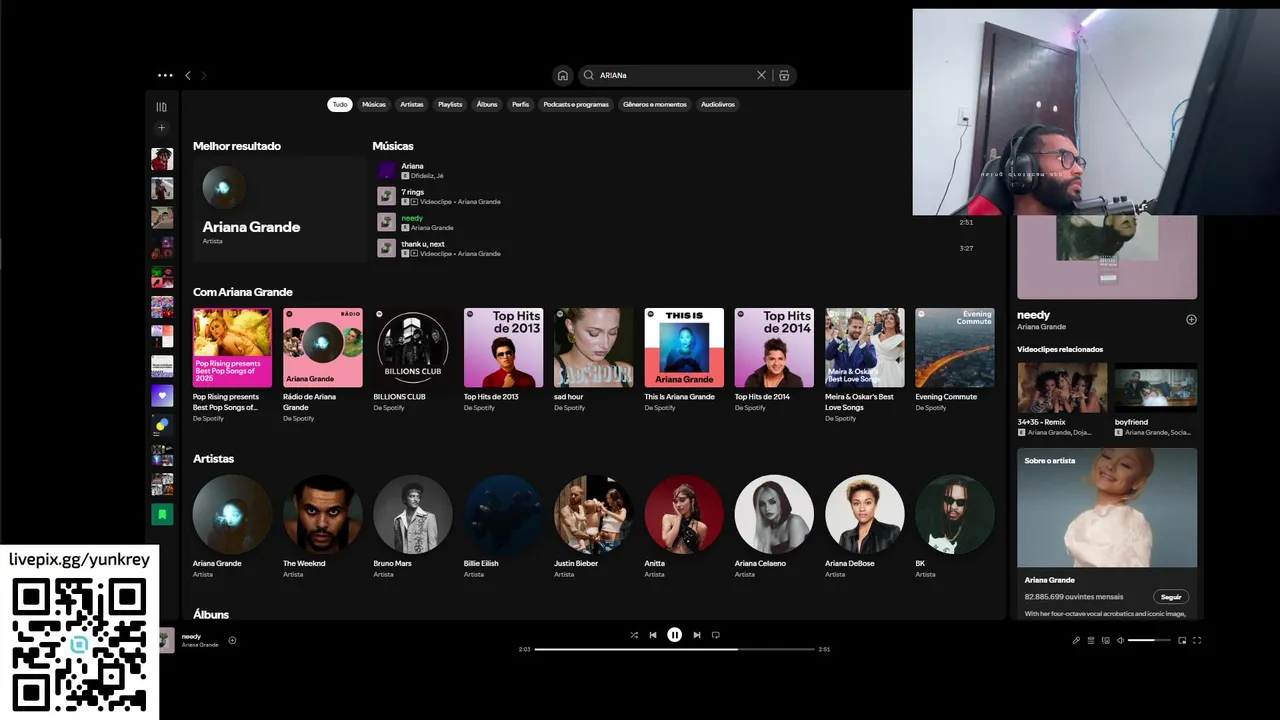This screenshot has height=720, width=1280.
Task: Open the Liked Songs heart playlist
Action: [x=162, y=396]
